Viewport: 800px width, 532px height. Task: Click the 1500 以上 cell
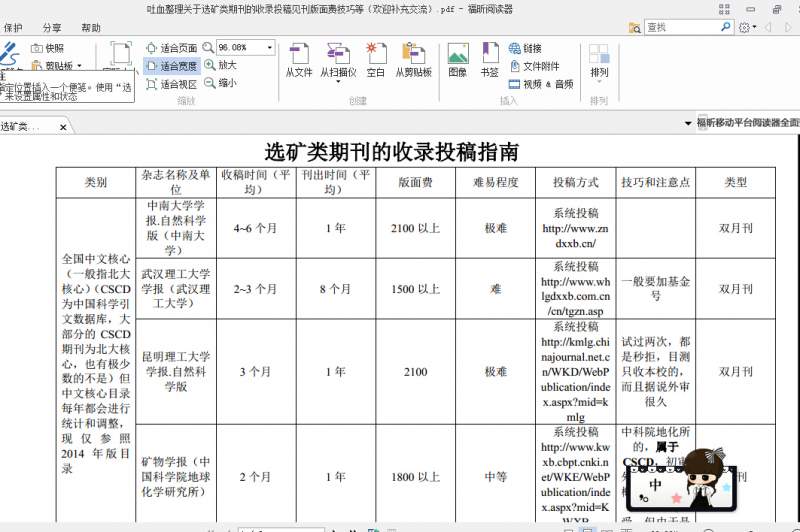415,289
